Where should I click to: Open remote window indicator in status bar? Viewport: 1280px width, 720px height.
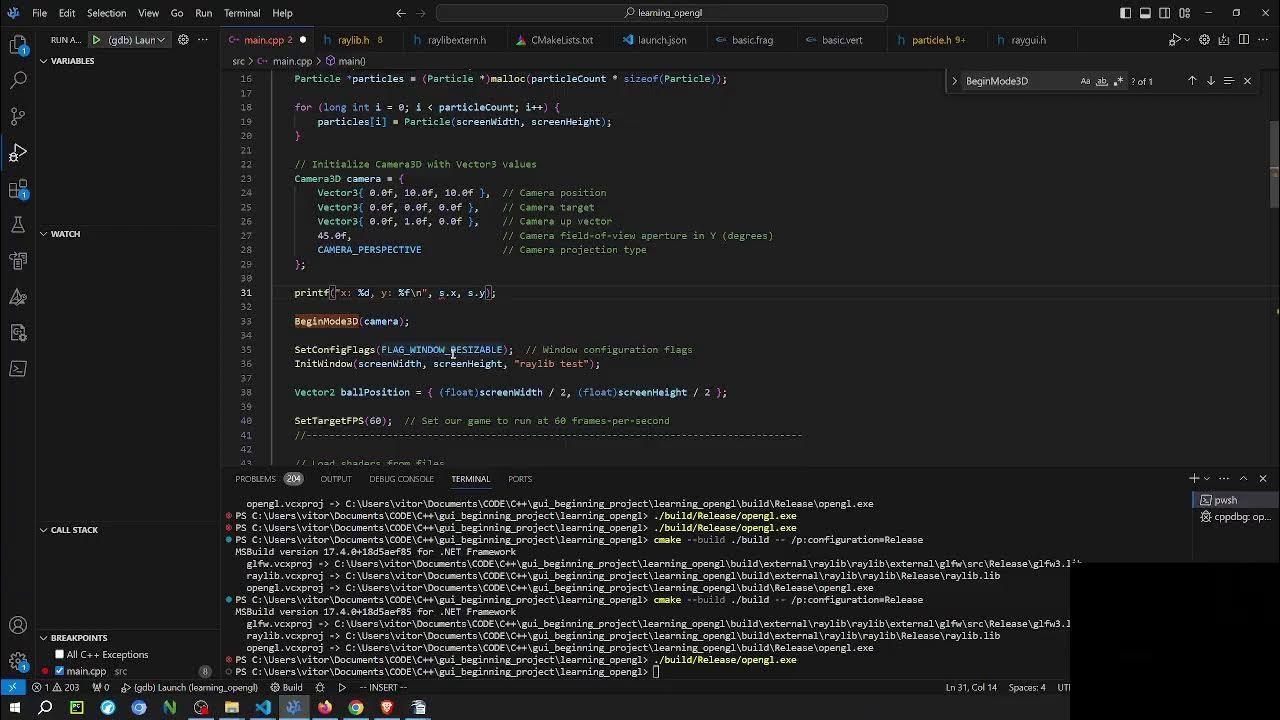[x=12, y=687]
